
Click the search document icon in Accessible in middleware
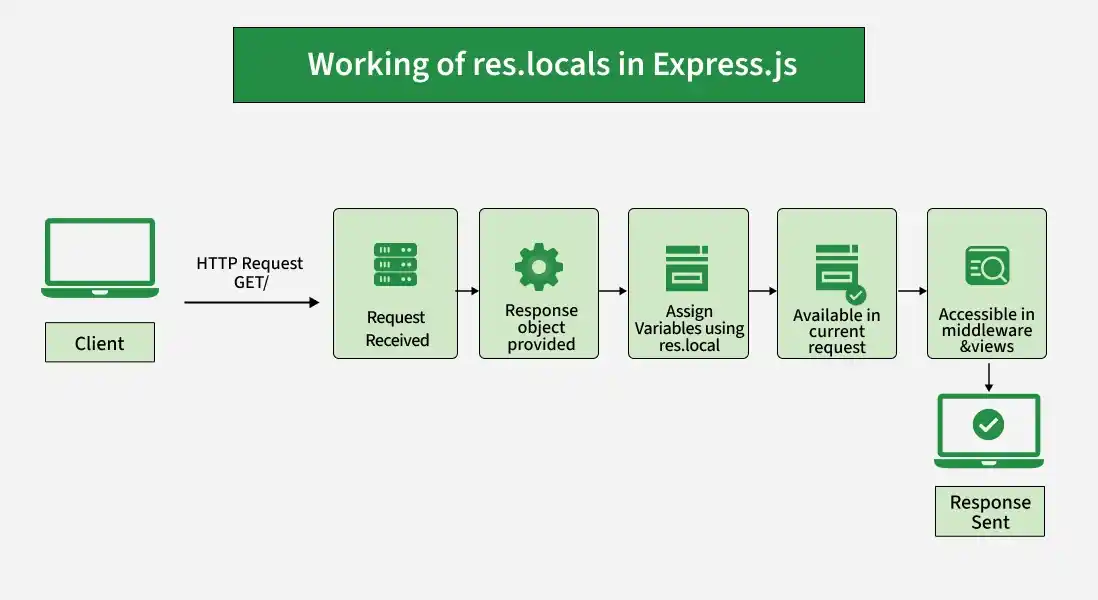[987, 265]
